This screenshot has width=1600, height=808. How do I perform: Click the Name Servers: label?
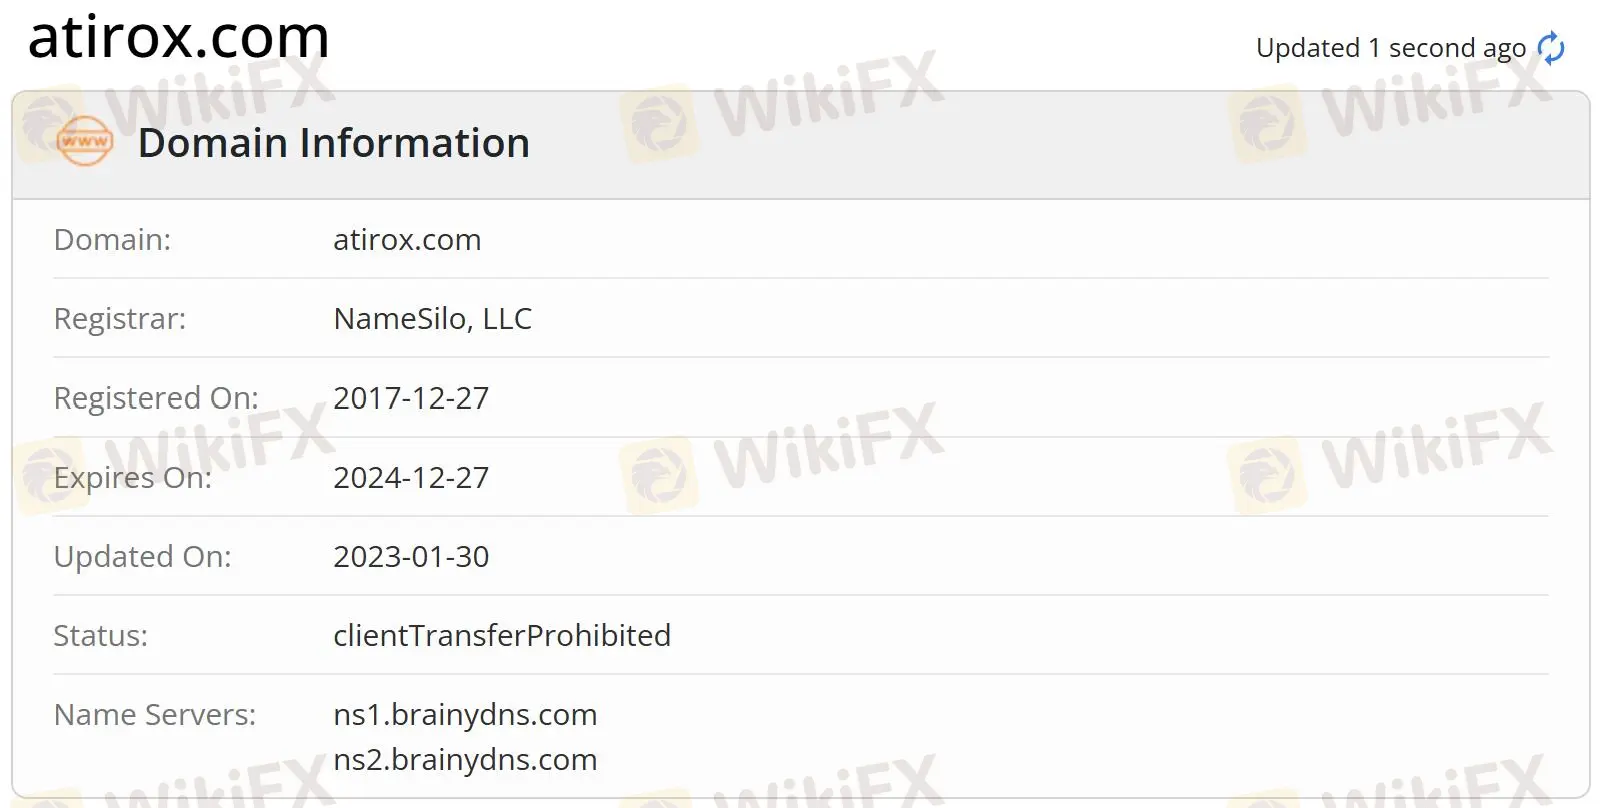[x=155, y=715]
